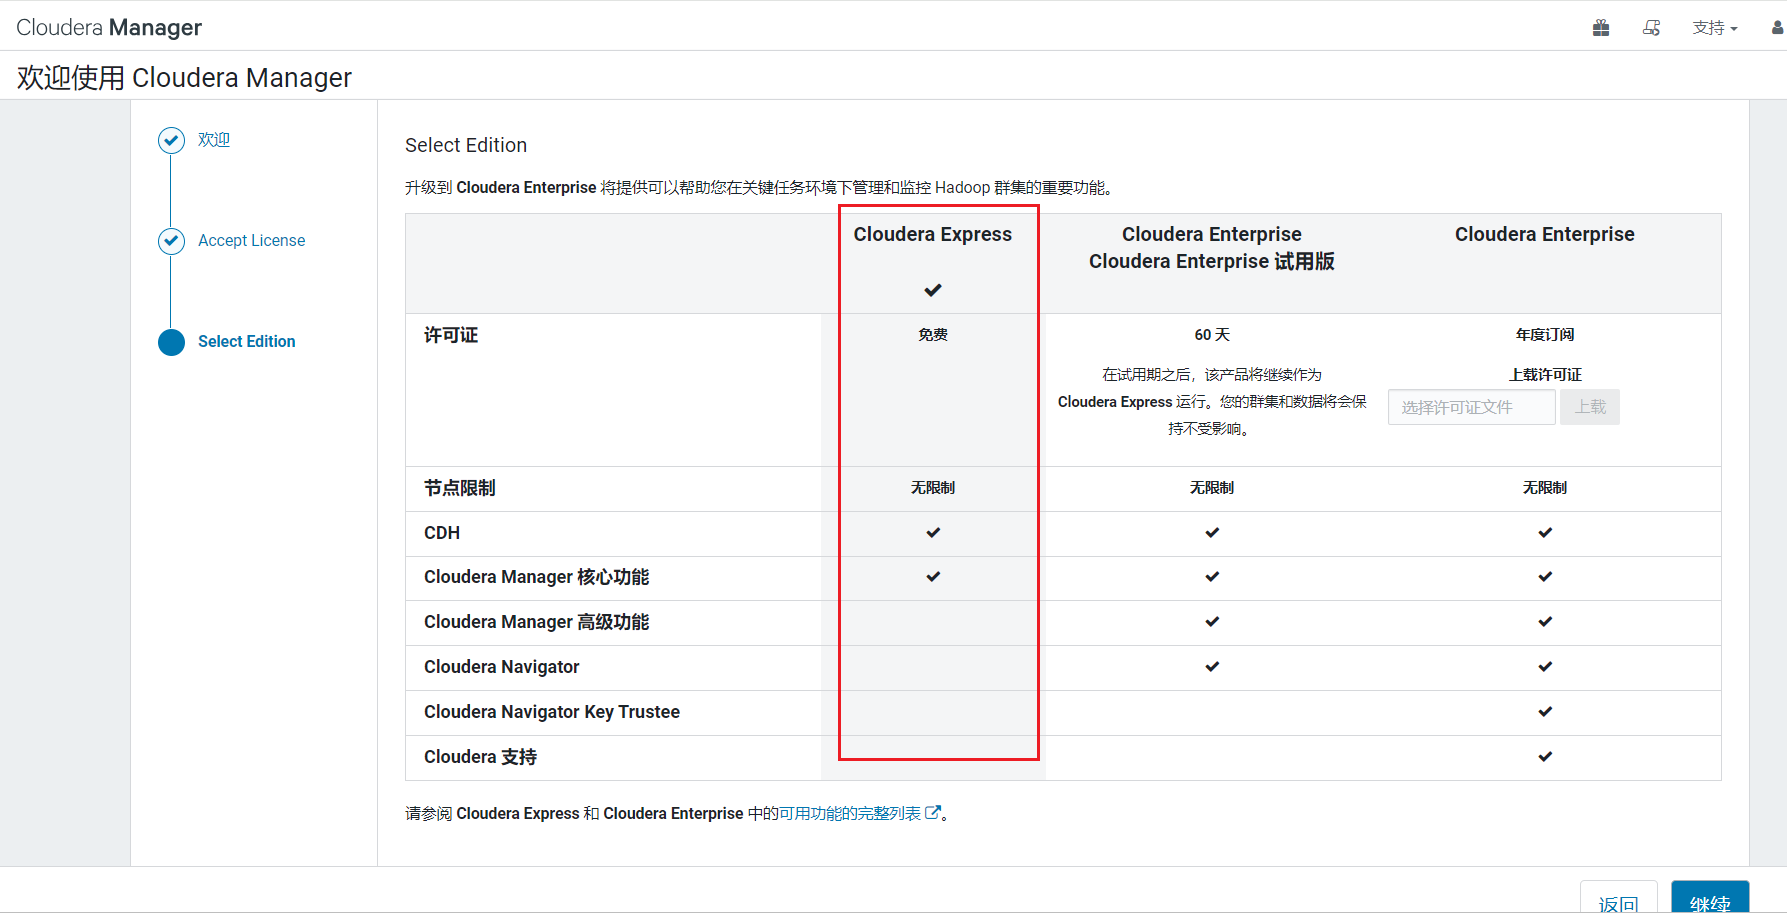Image resolution: width=1787 pixels, height=913 pixels.
Task: Click the Cloudera Navigator Key Trustee label
Action: (x=552, y=712)
